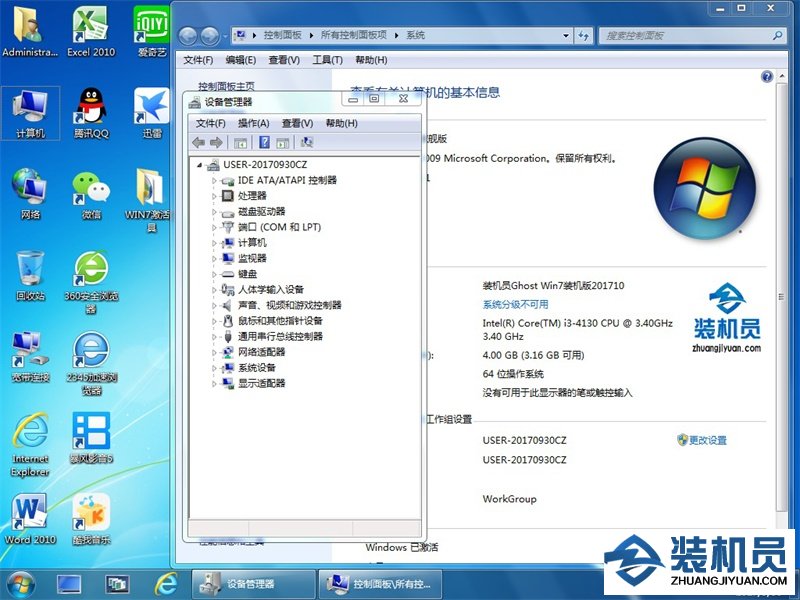Select the Excel 2010 desktop shortcut
The width and height of the screenshot is (800, 600).
(91, 30)
